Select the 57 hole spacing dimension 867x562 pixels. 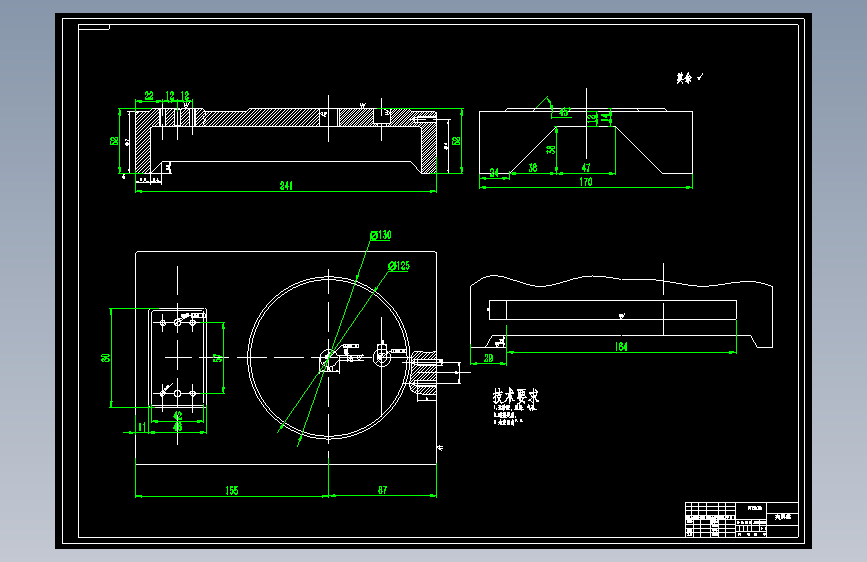click(x=218, y=358)
